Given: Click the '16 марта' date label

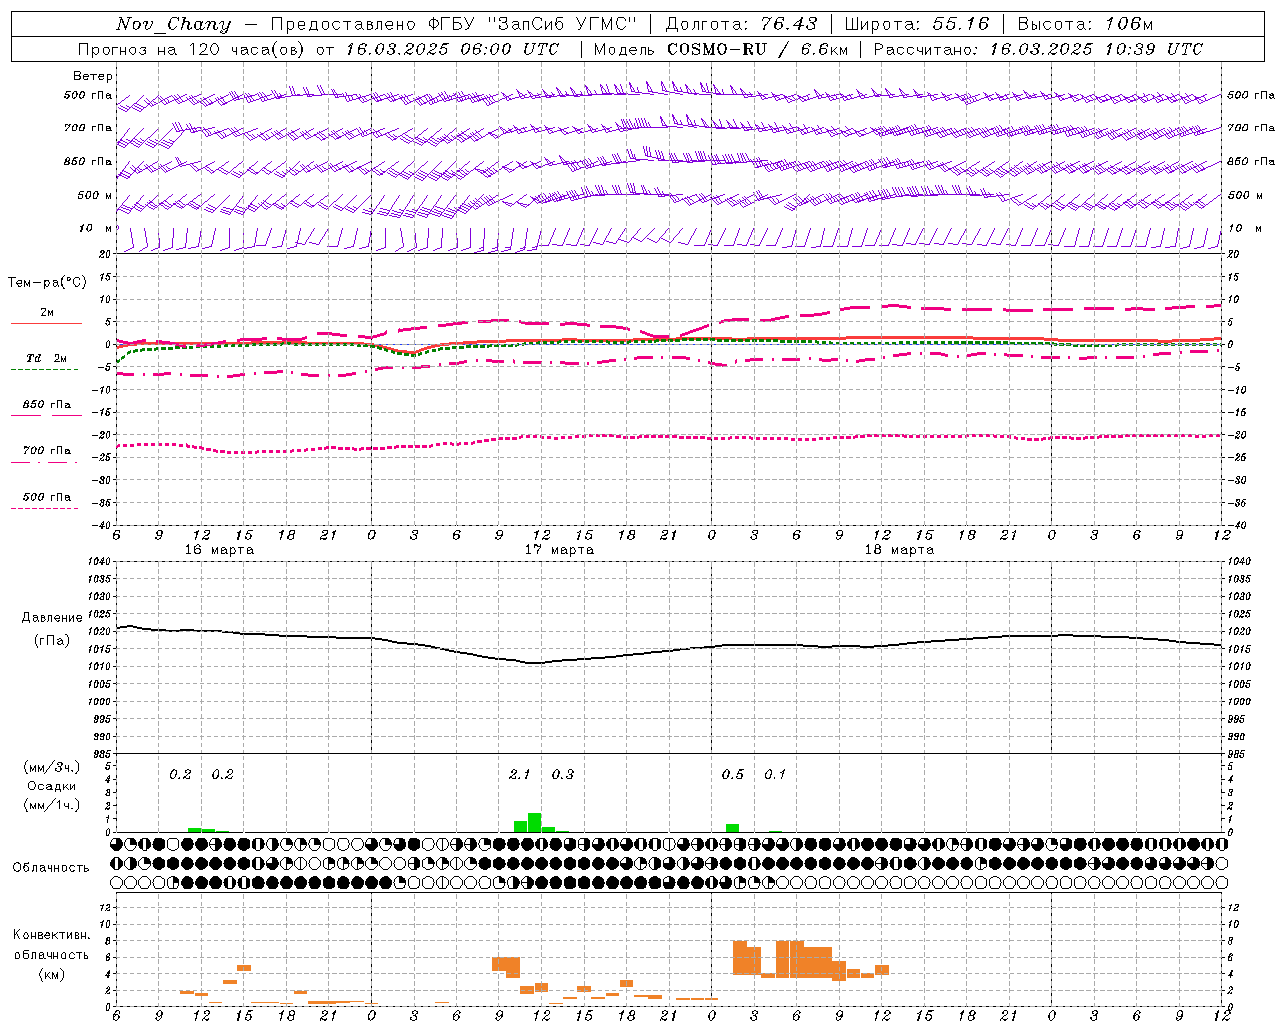Looking at the screenshot, I should (220, 550).
